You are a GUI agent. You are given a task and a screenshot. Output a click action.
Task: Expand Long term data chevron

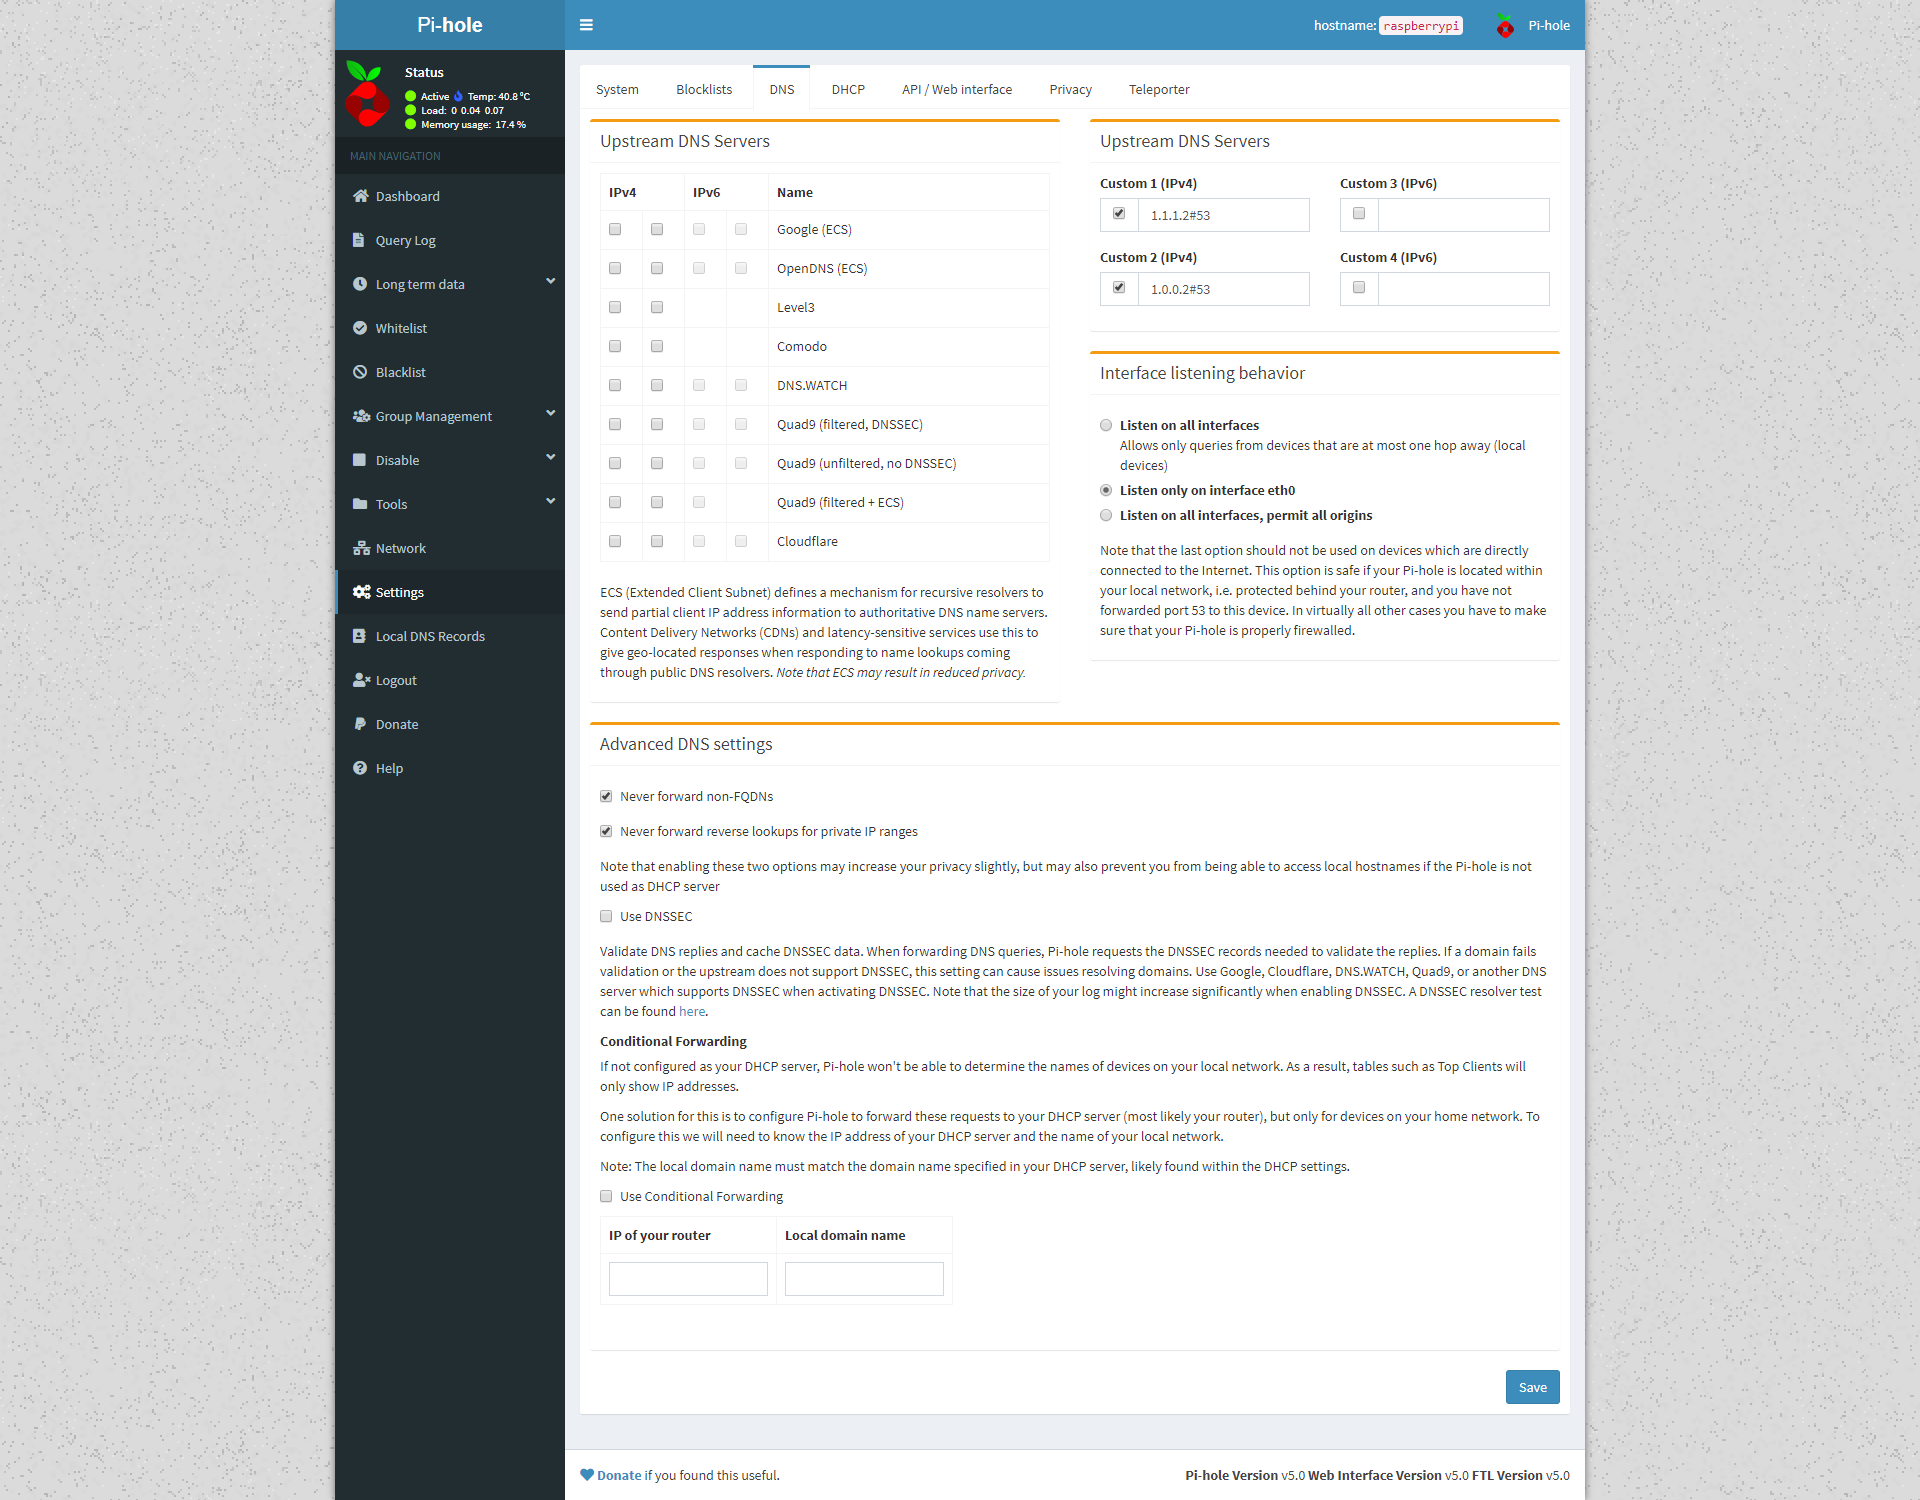[x=550, y=281]
